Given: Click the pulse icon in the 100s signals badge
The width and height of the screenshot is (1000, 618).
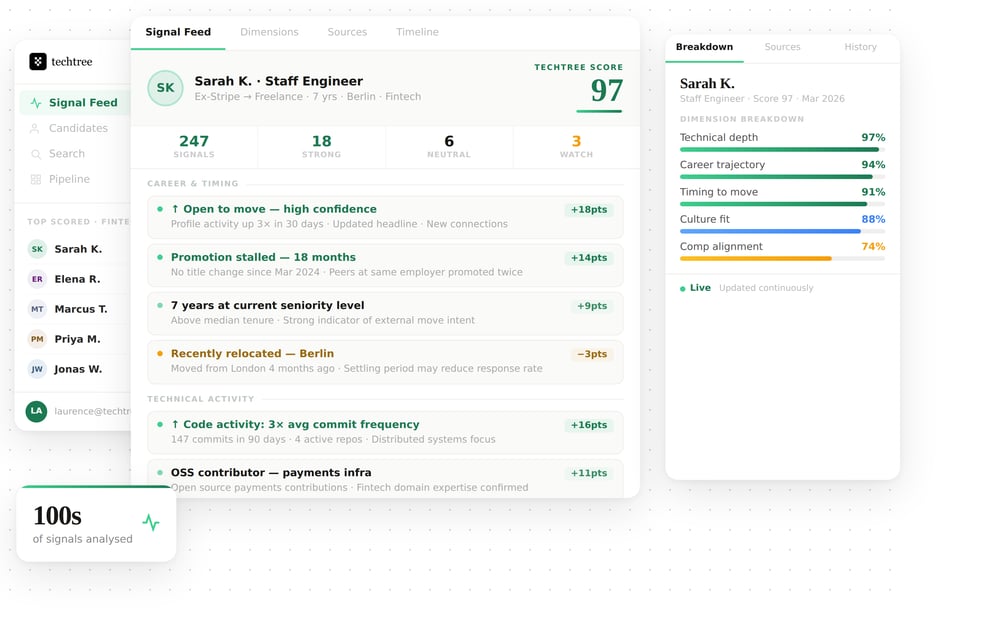Looking at the screenshot, I should tap(151, 523).
